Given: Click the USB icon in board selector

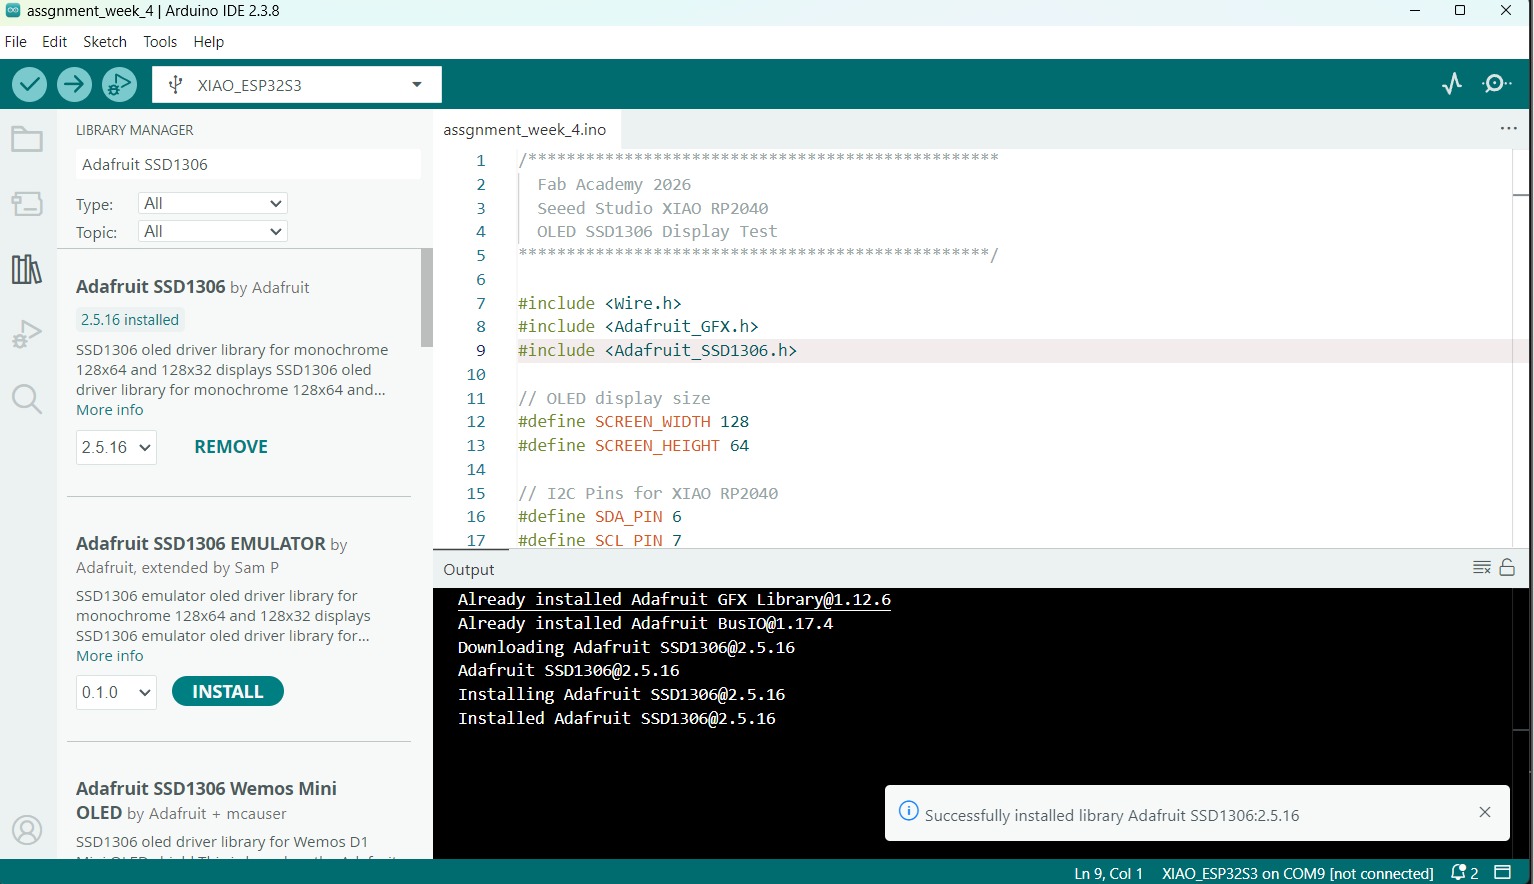Looking at the screenshot, I should click(176, 85).
